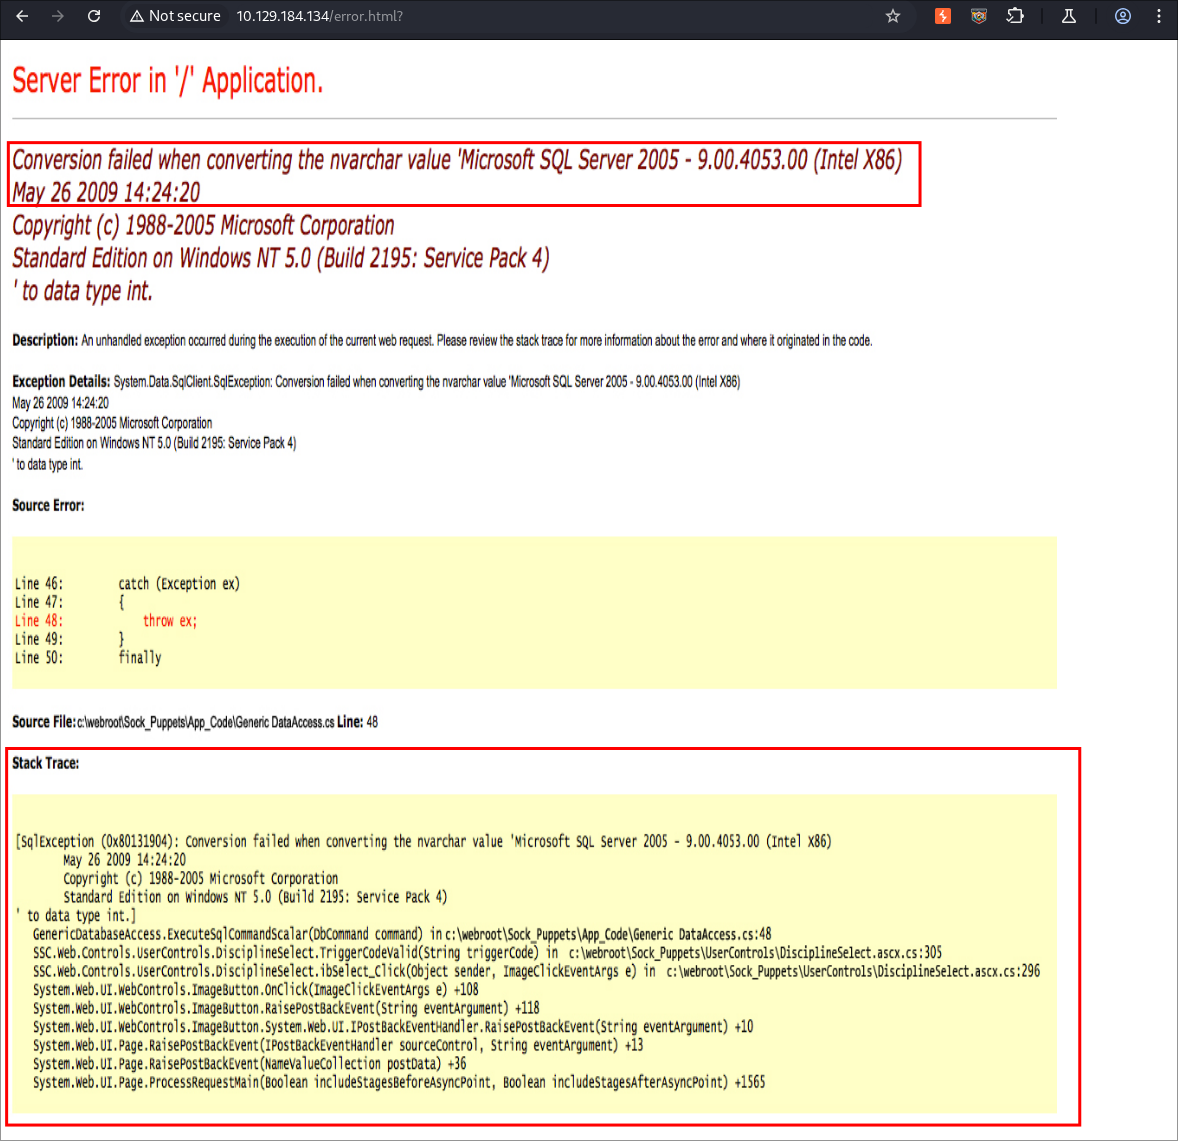Screen dimensions: 1178x1141
Task: Click the "Page.RaisePostBackEvent" +13 stack frame
Action: (x=338, y=1046)
